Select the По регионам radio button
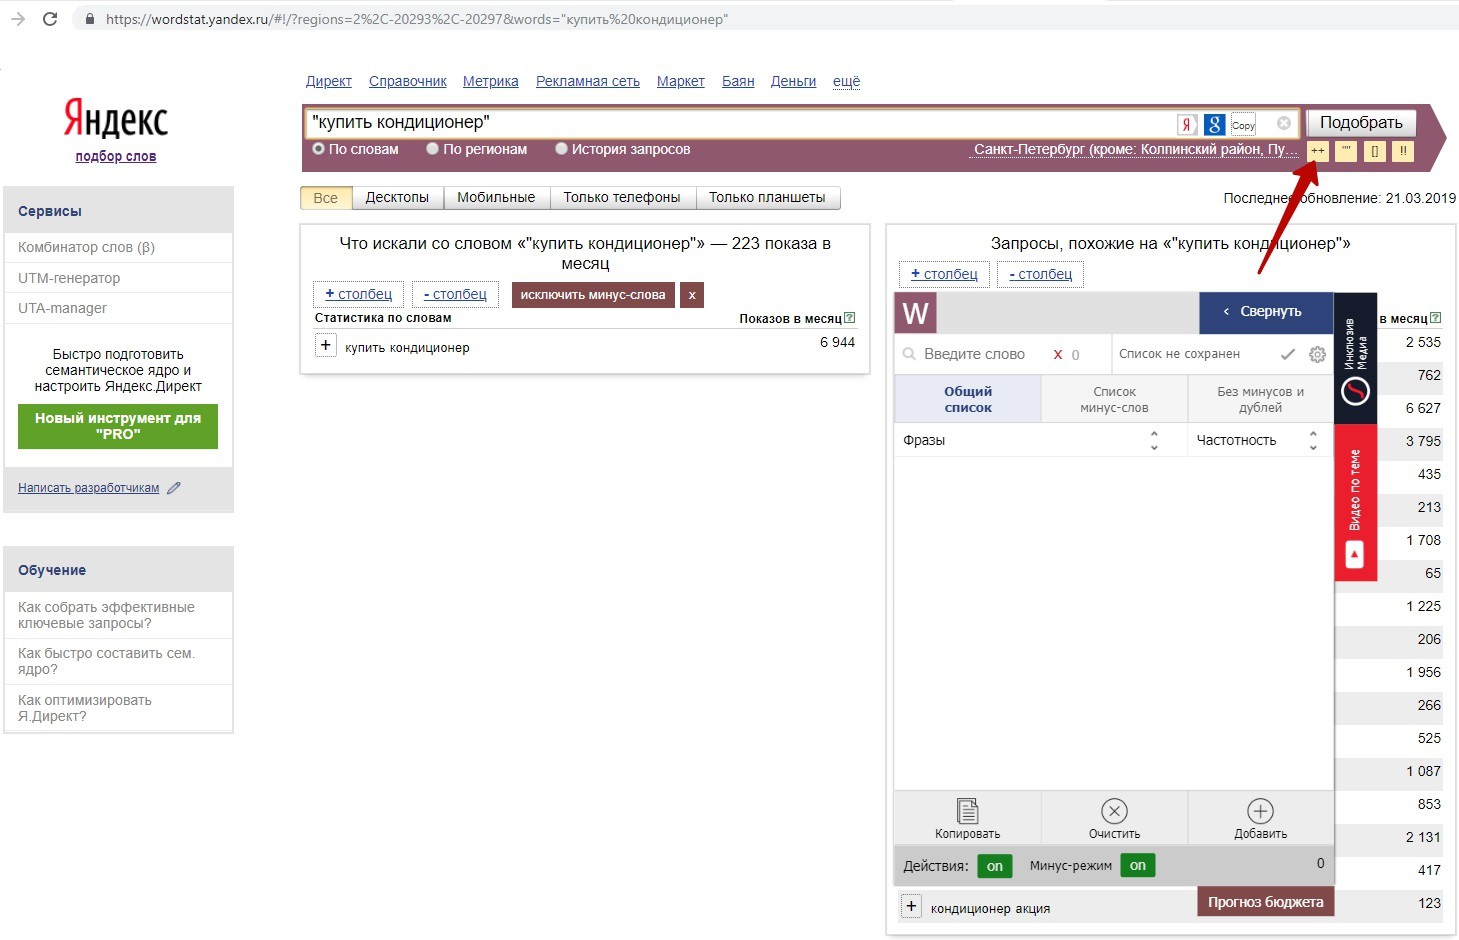This screenshot has height=940, width=1459. [432, 149]
